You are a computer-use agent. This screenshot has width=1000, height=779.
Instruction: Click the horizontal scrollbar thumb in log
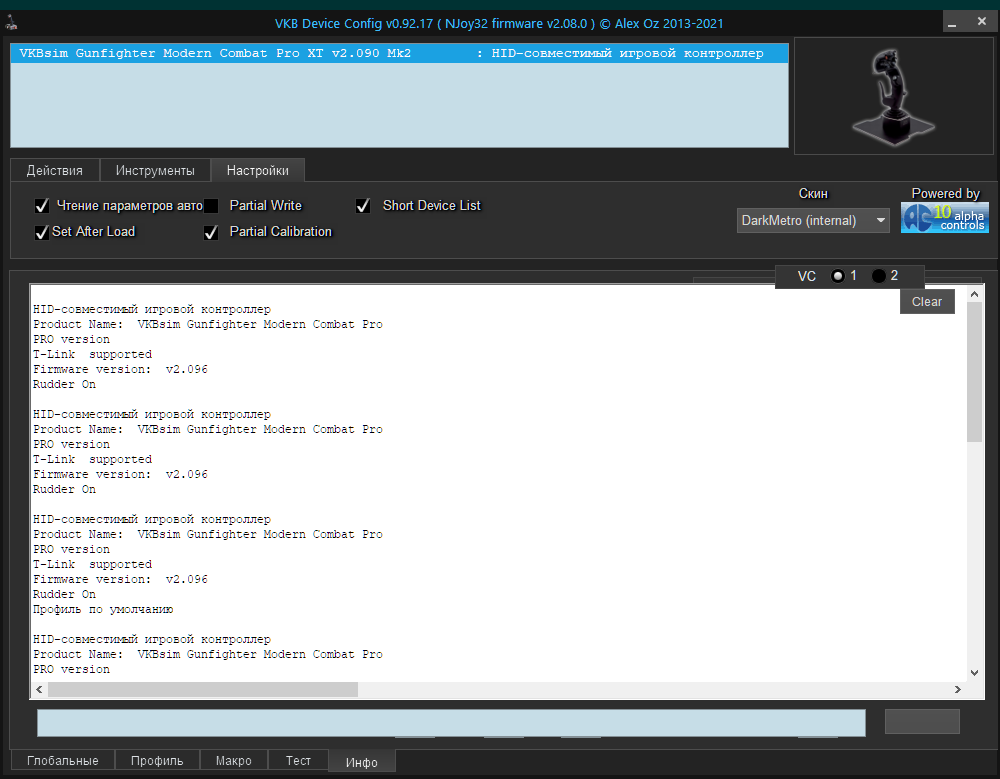203,689
